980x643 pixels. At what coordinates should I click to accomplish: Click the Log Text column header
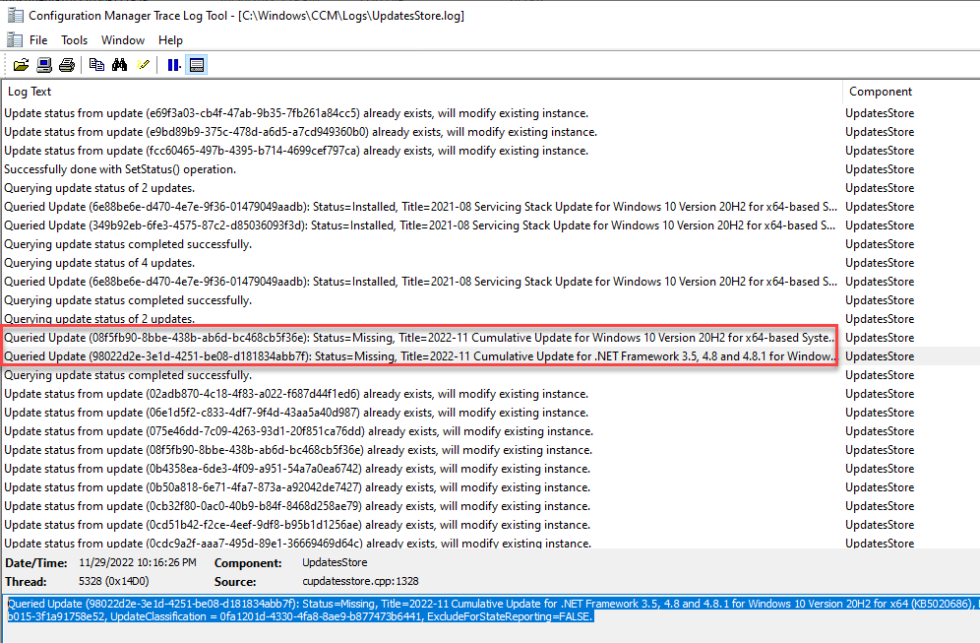point(30,91)
